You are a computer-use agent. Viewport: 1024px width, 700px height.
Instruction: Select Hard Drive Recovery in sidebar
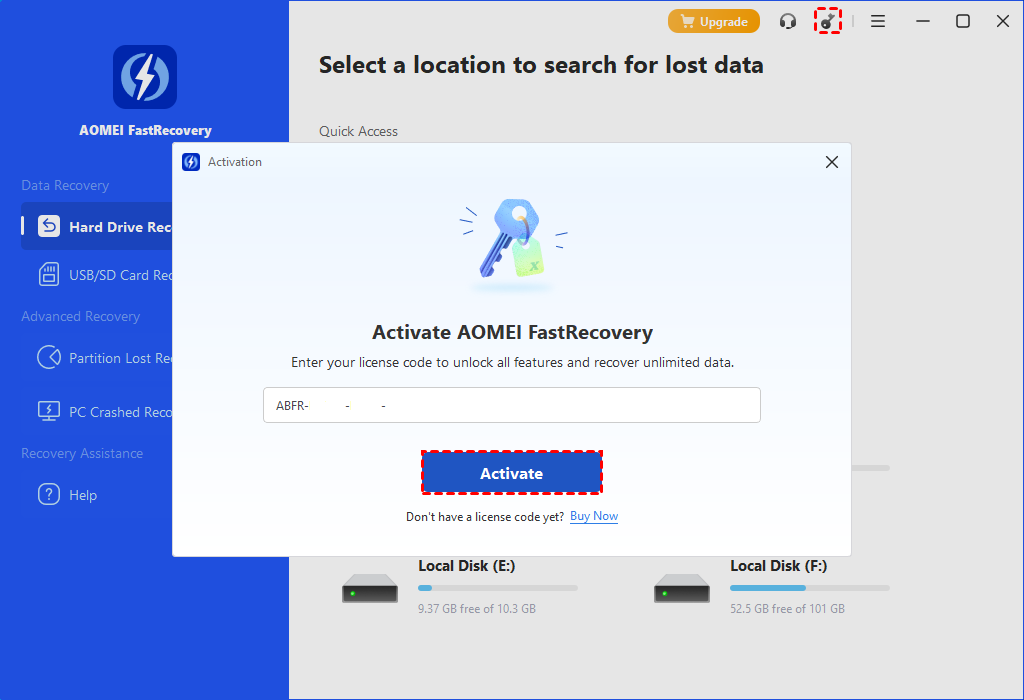tap(97, 227)
